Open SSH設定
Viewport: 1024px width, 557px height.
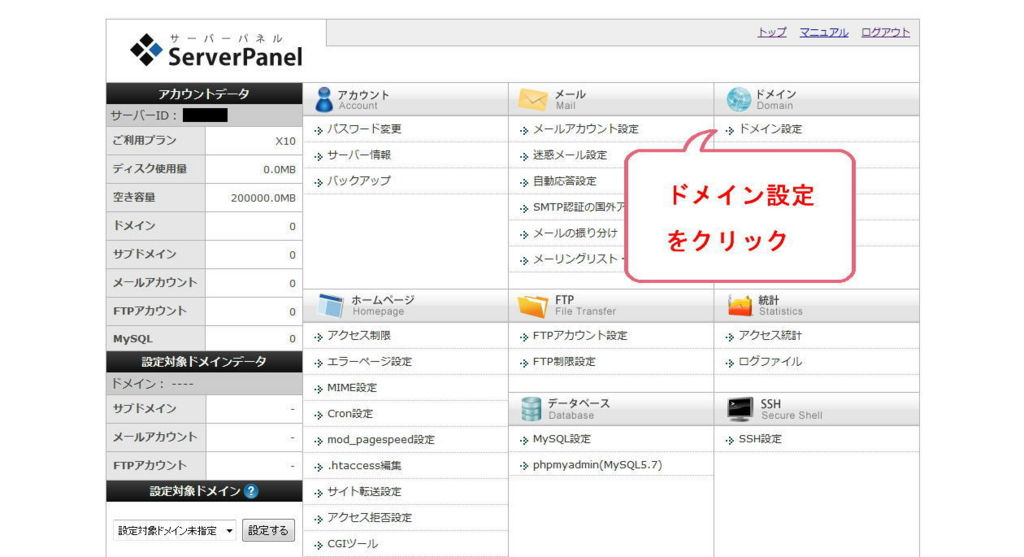tap(760, 439)
